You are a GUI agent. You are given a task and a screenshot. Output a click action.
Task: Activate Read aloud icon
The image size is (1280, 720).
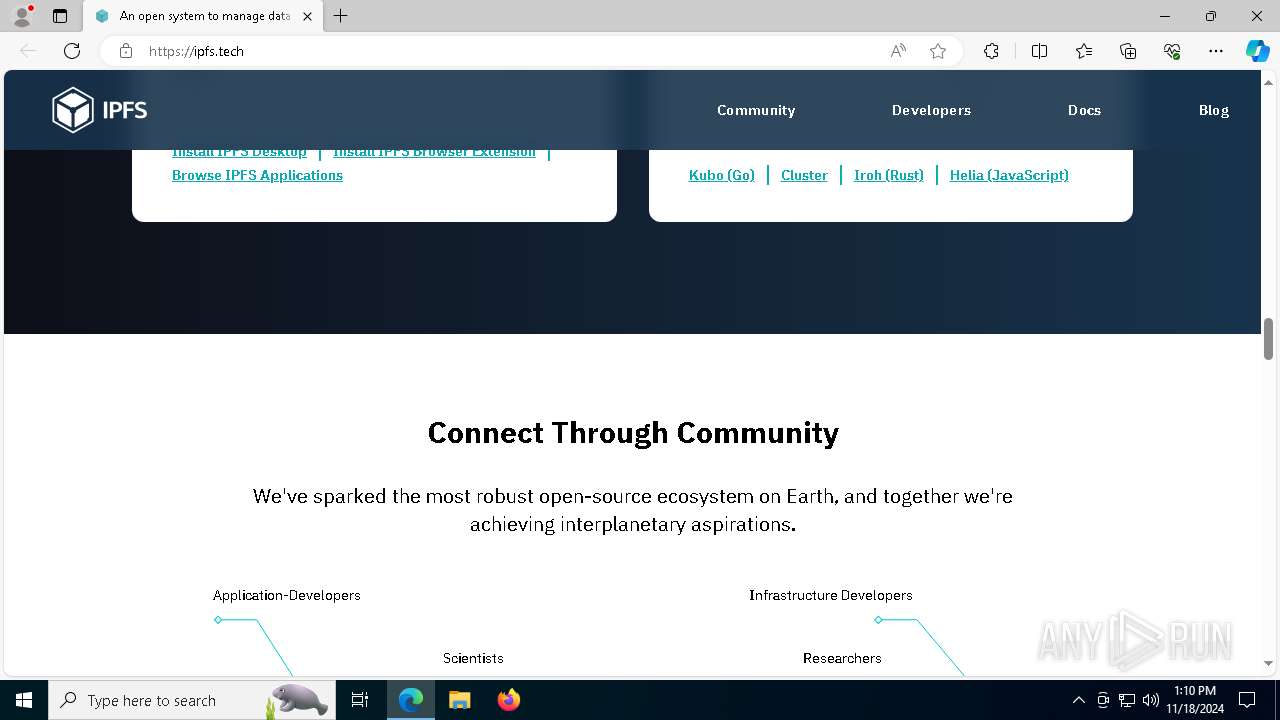(x=898, y=51)
